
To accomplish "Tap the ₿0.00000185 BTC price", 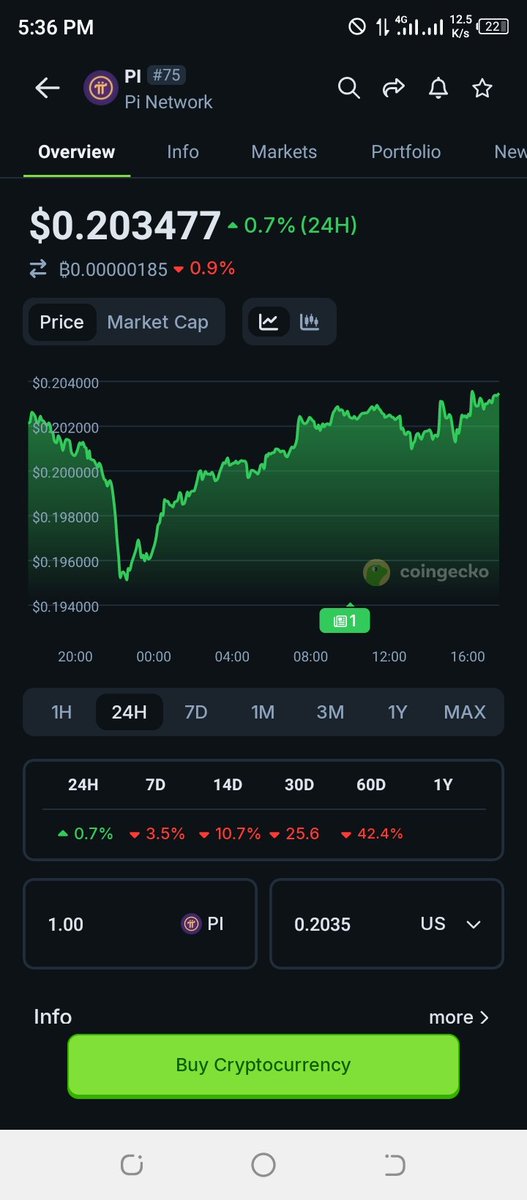I will pyautogui.click(x=112, y=268).
